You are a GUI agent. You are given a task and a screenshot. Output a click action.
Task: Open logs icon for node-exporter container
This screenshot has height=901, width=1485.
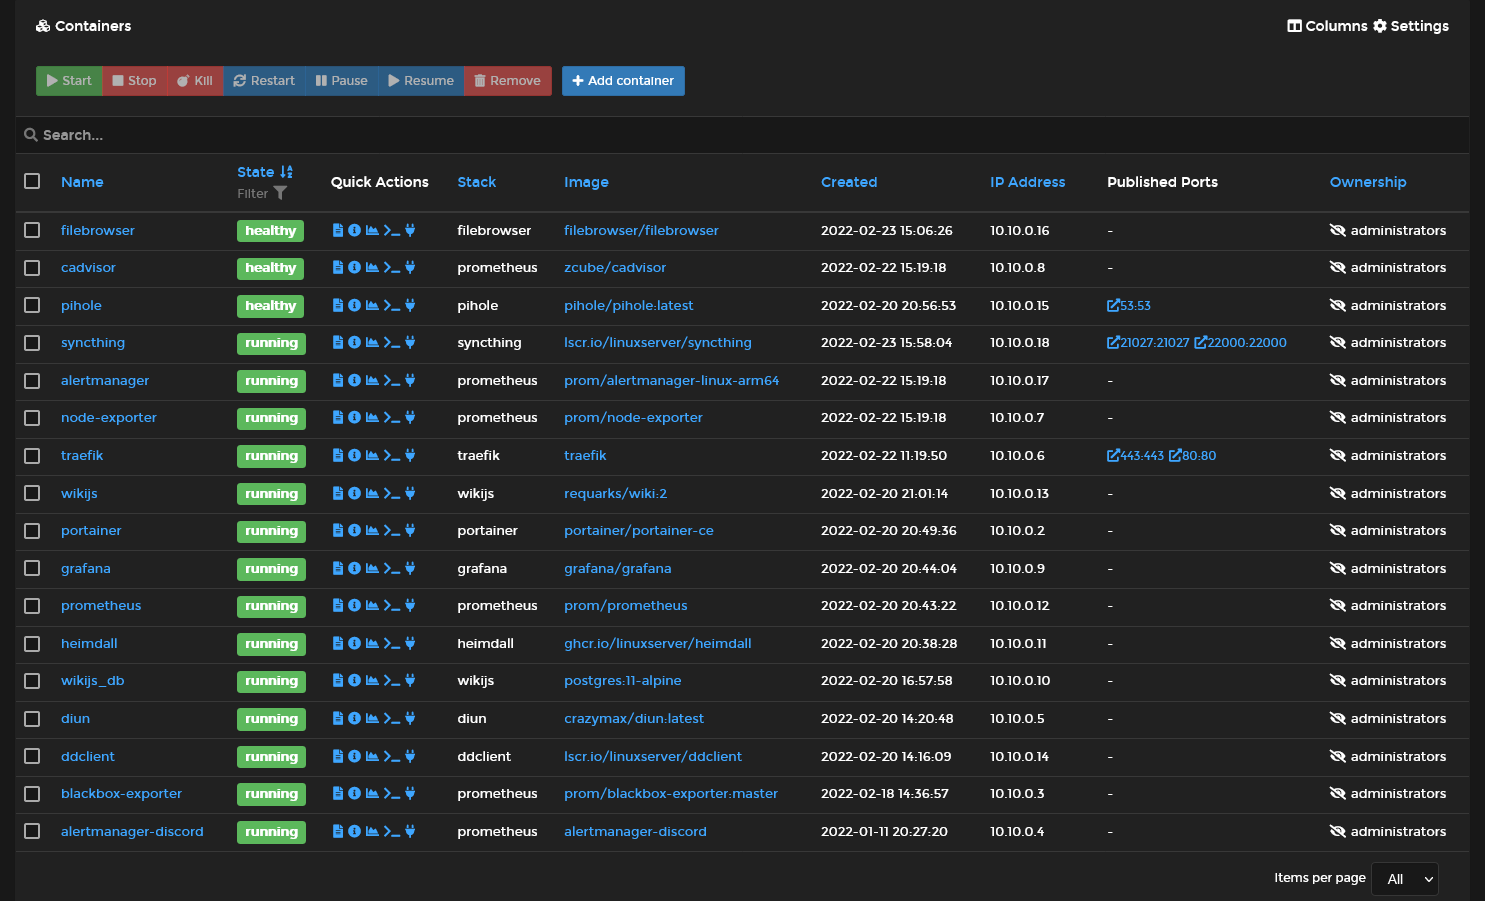tap(338, 418)
